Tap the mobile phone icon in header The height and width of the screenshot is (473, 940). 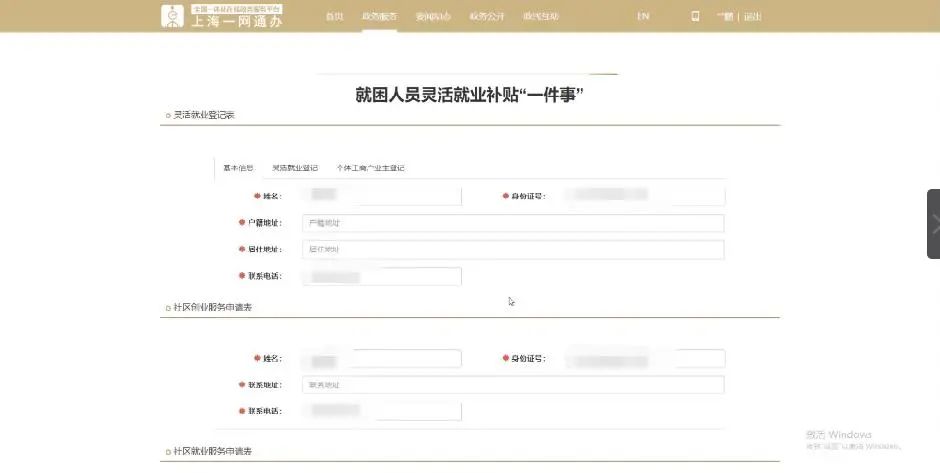click(695, 16)
